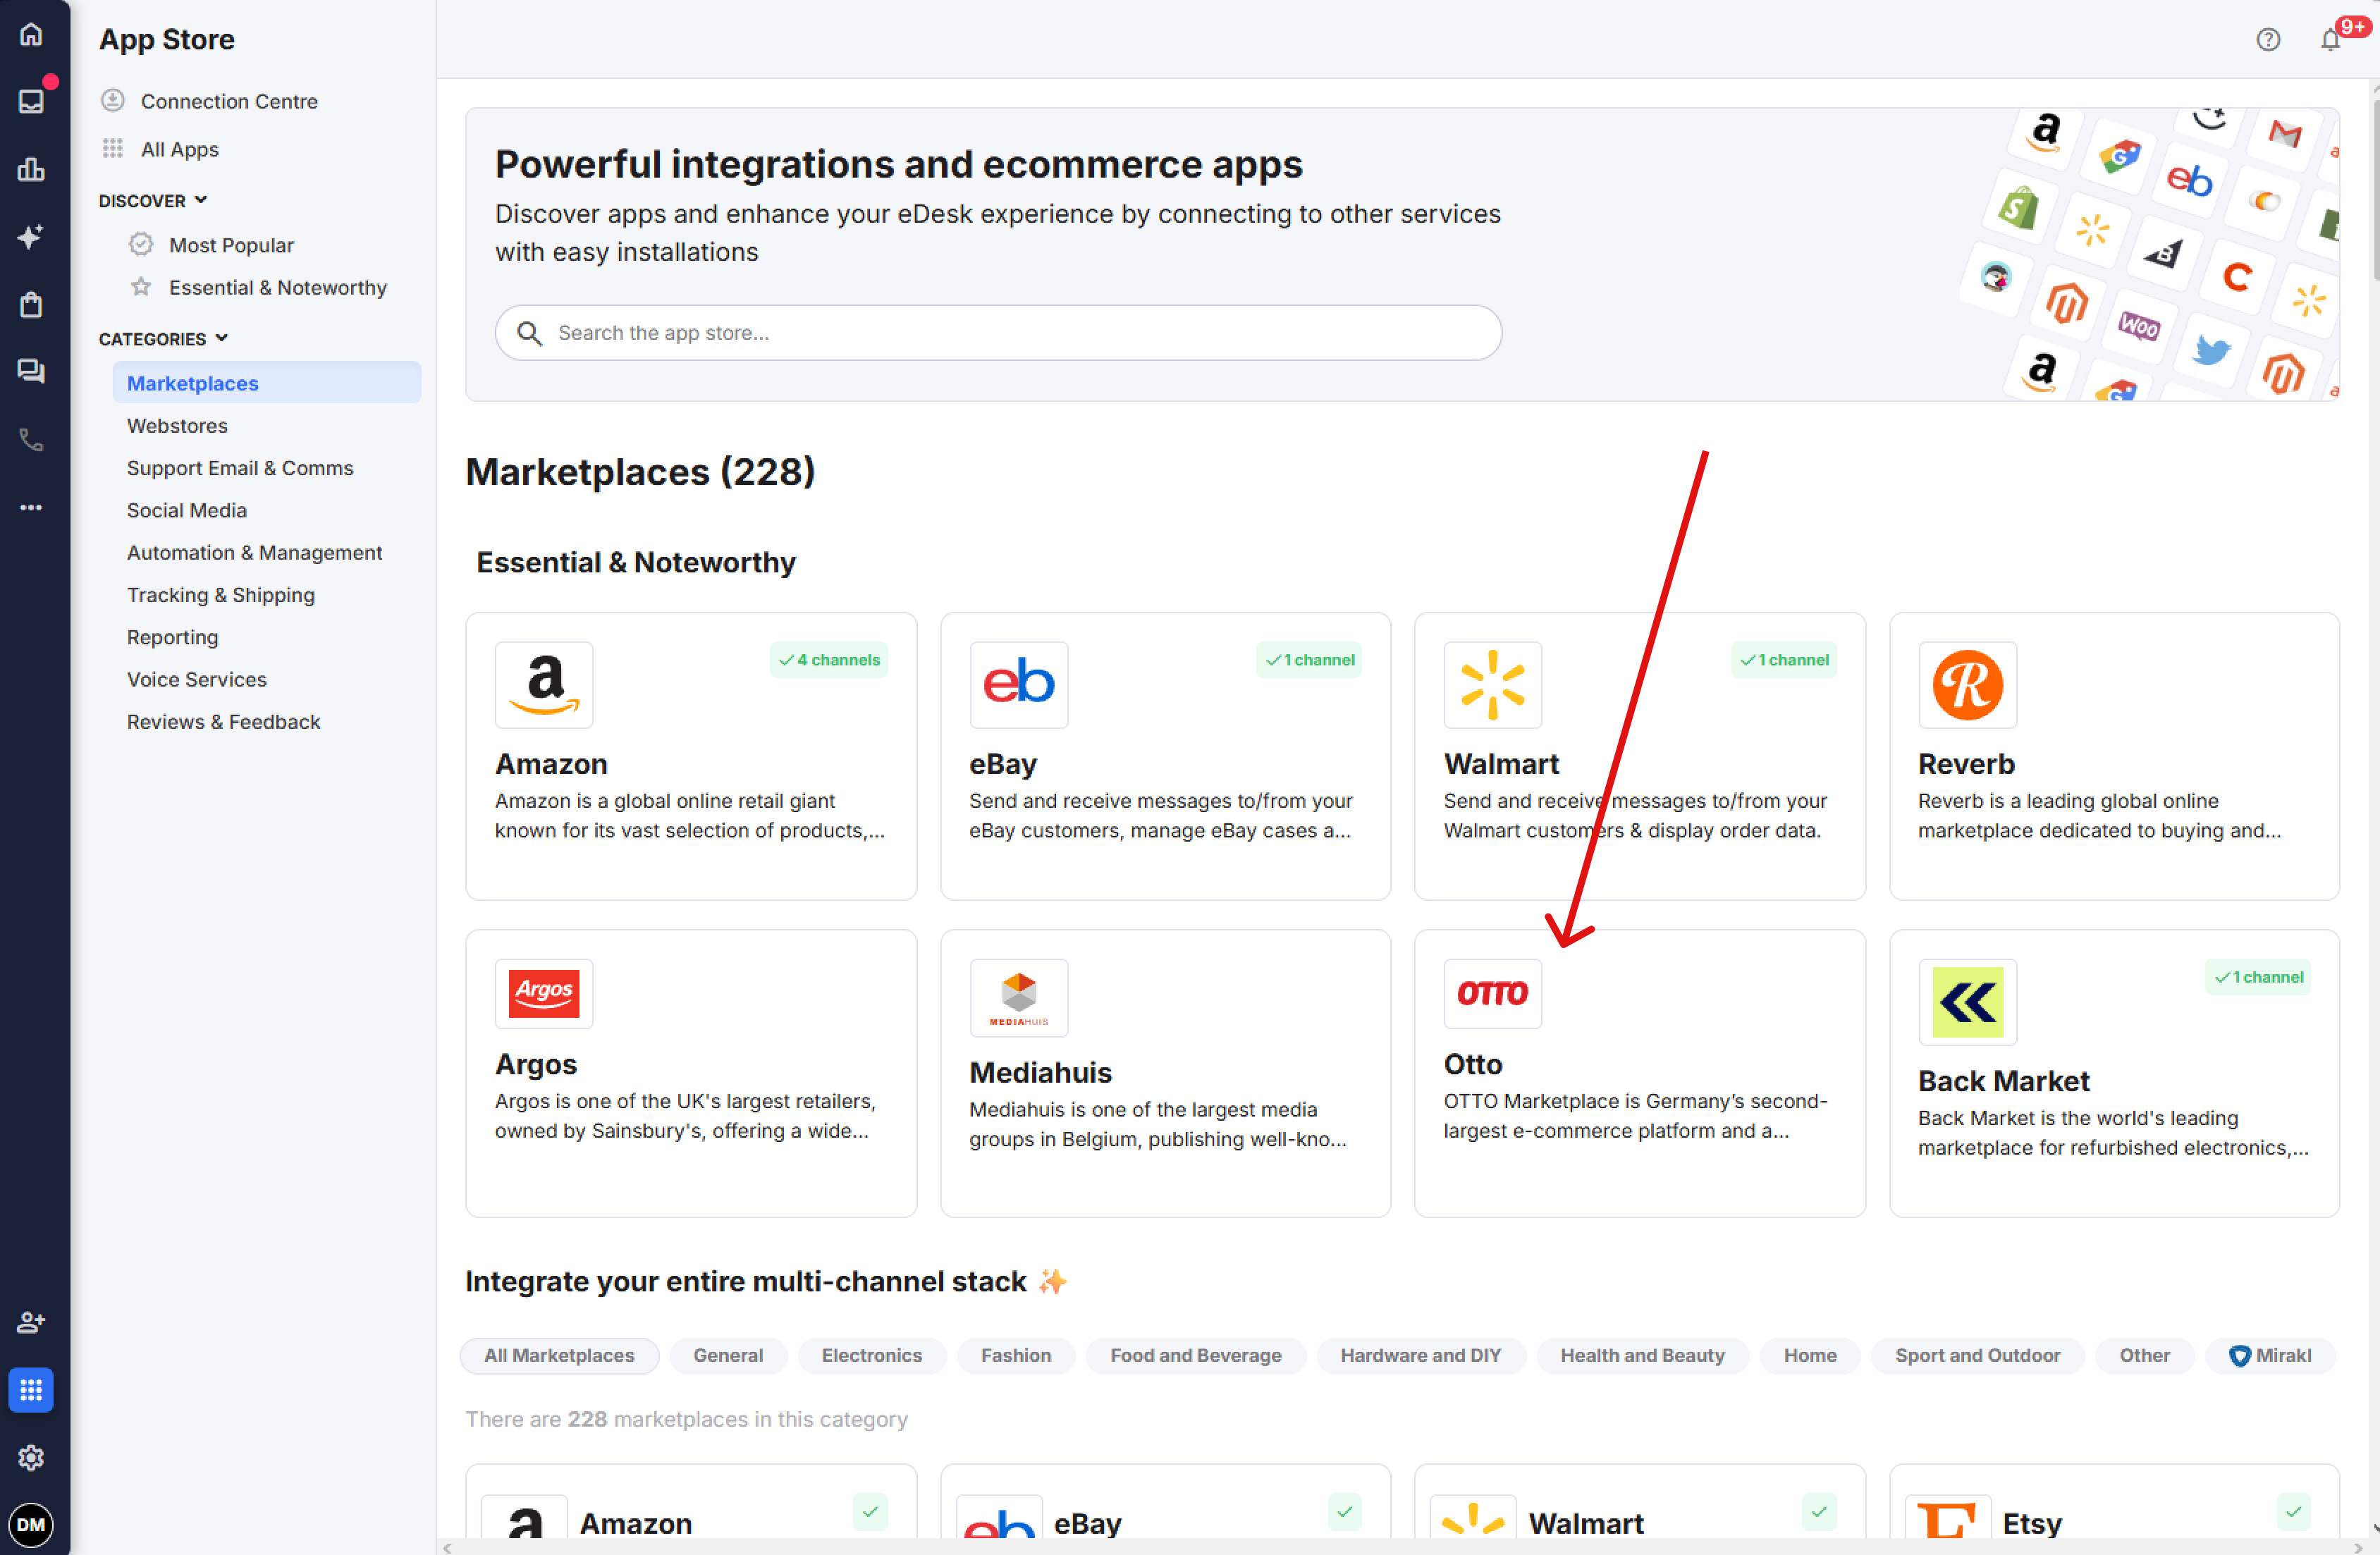Click the Mediahuis logo icon

coord(1018,998)
